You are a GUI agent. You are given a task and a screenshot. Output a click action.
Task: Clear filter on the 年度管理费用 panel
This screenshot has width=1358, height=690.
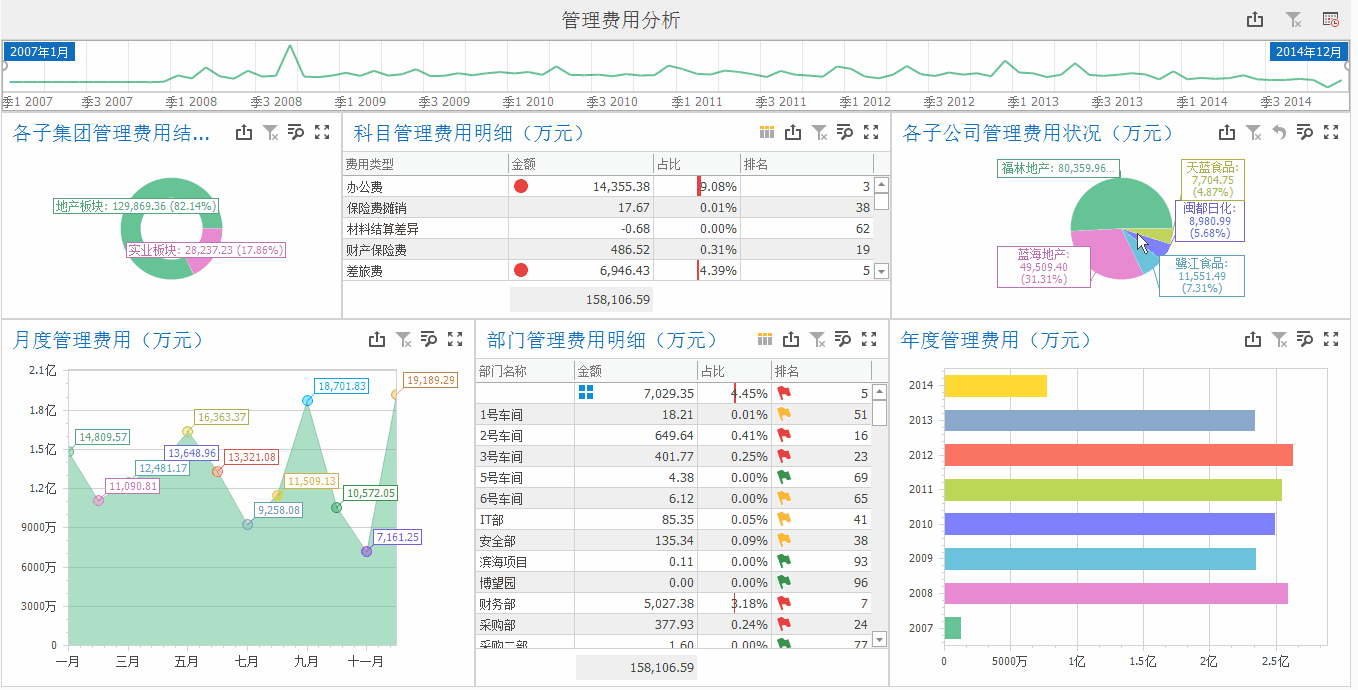pyautogui.click(x=1279, y=340)
